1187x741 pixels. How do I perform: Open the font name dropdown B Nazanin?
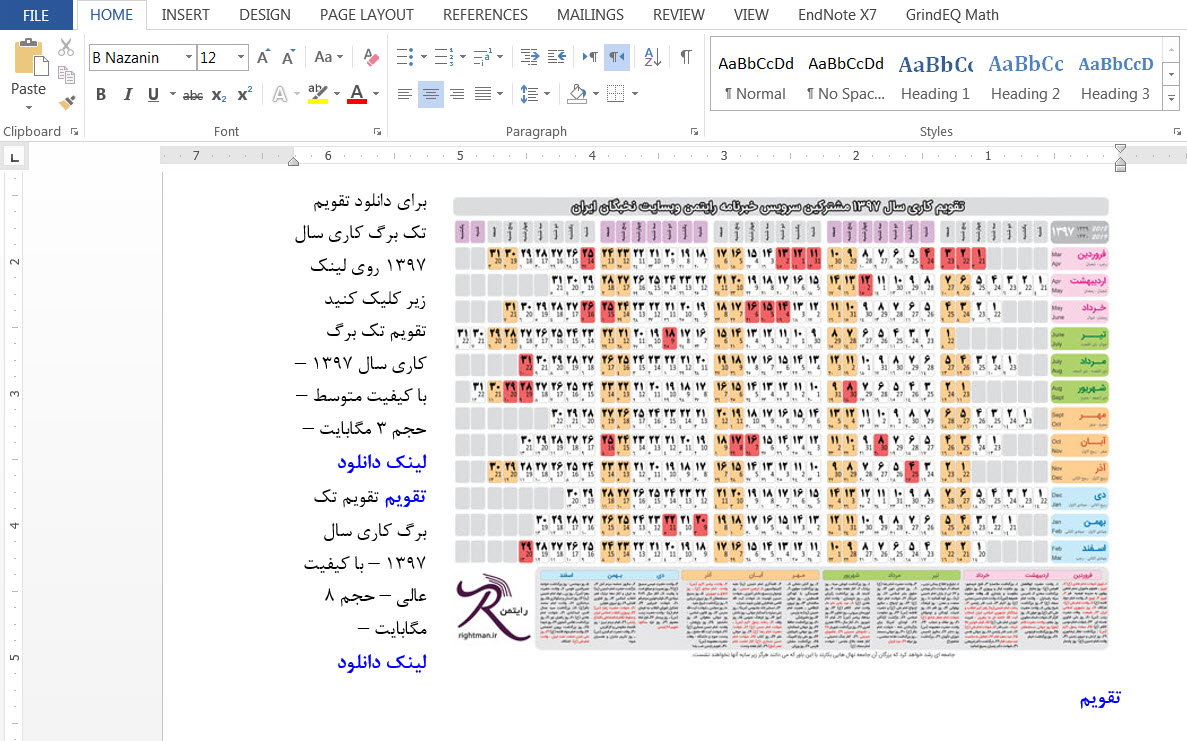pos(188,58)
